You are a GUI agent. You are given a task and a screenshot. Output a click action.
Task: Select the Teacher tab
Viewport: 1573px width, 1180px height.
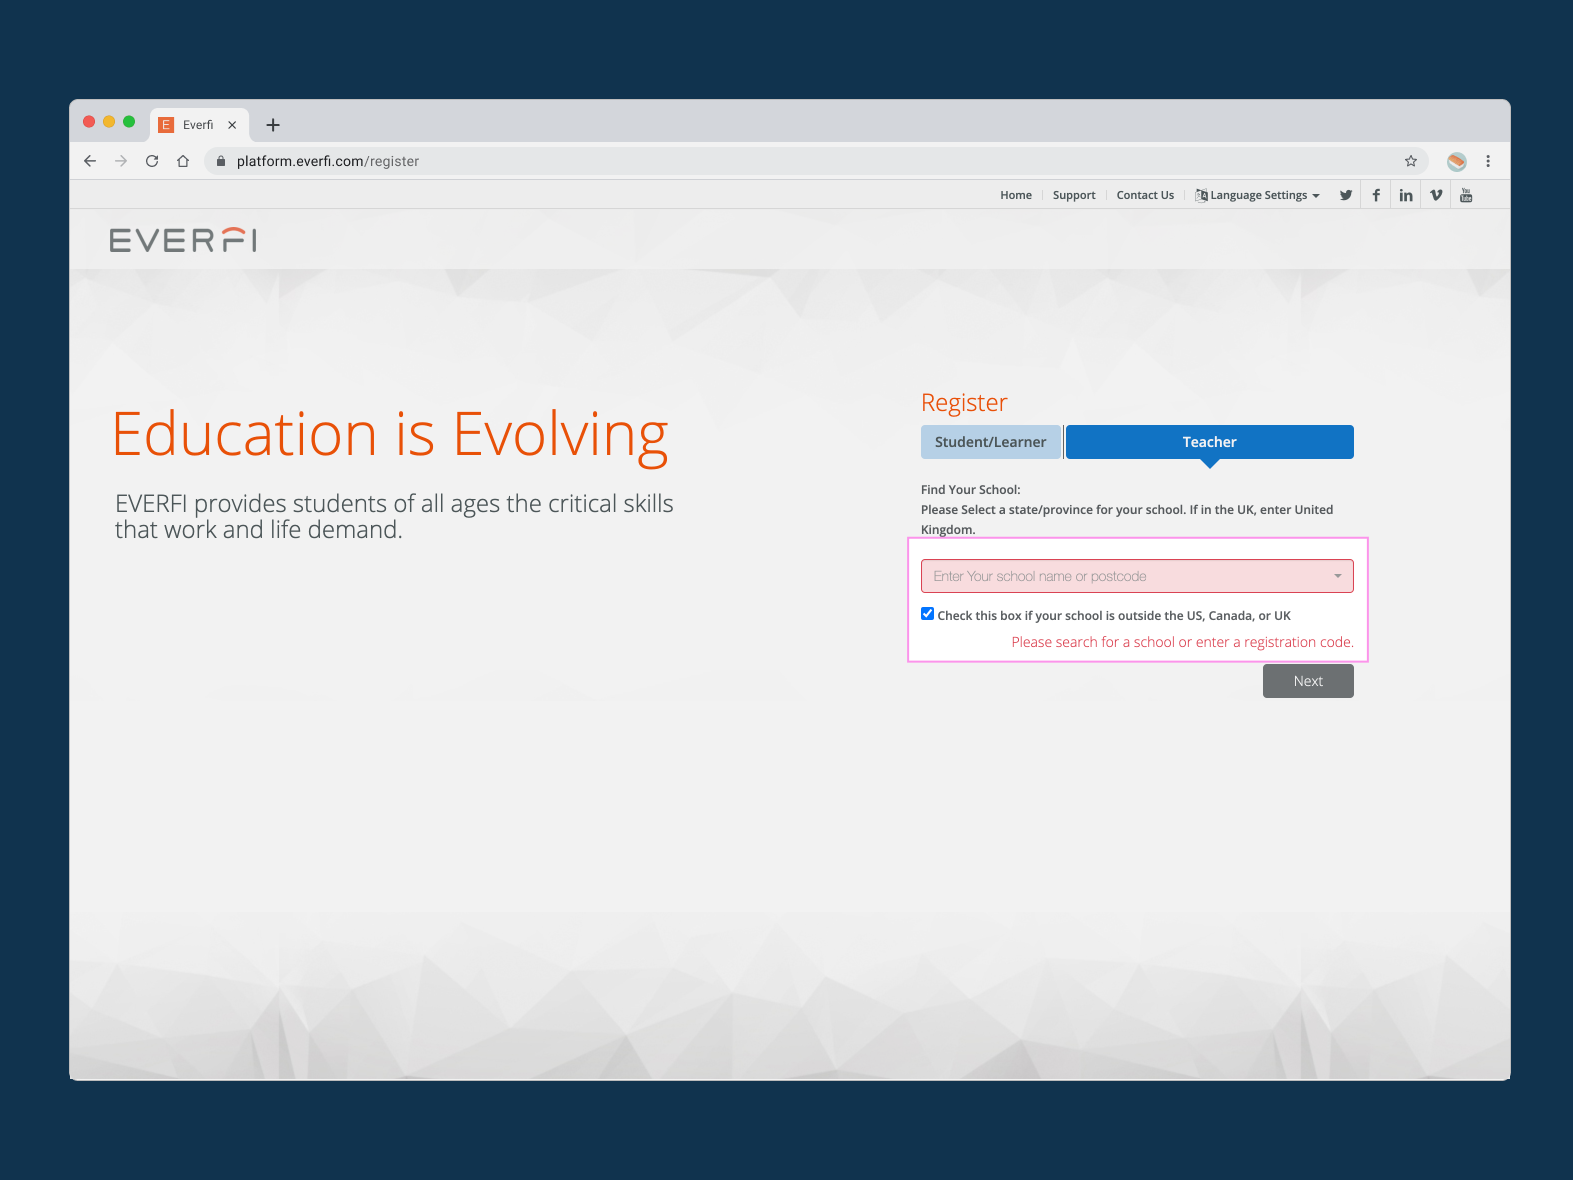pyautogui.click(x=1210, y=442)
